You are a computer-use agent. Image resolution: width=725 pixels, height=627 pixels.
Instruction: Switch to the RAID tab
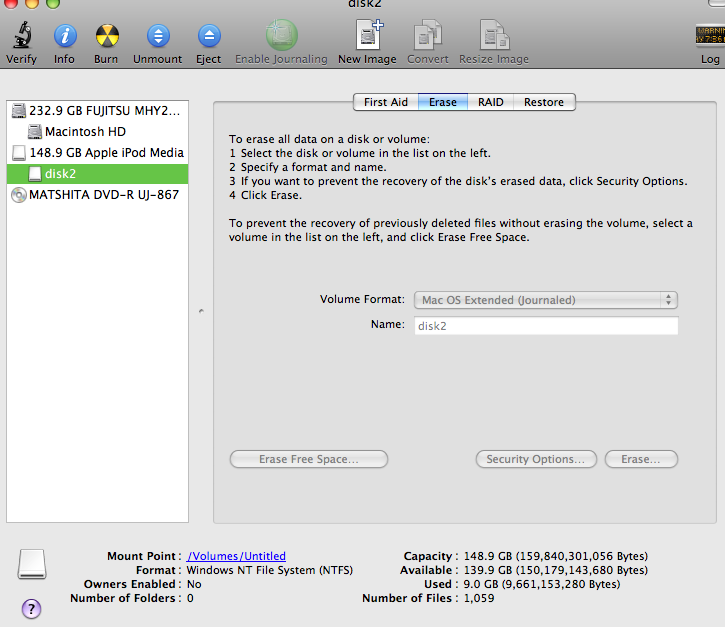tap(491, 102)
